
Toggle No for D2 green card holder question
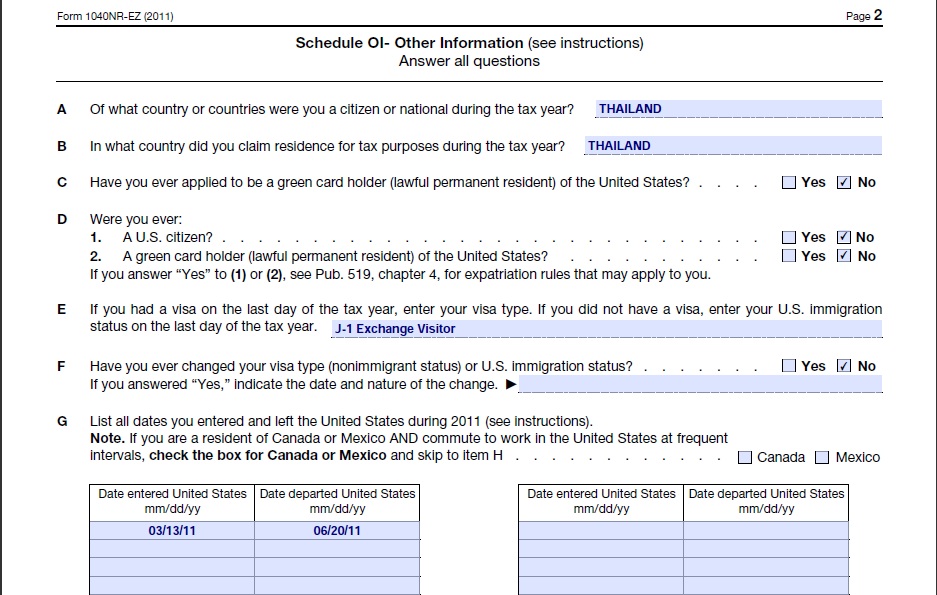tap(844, 256)
